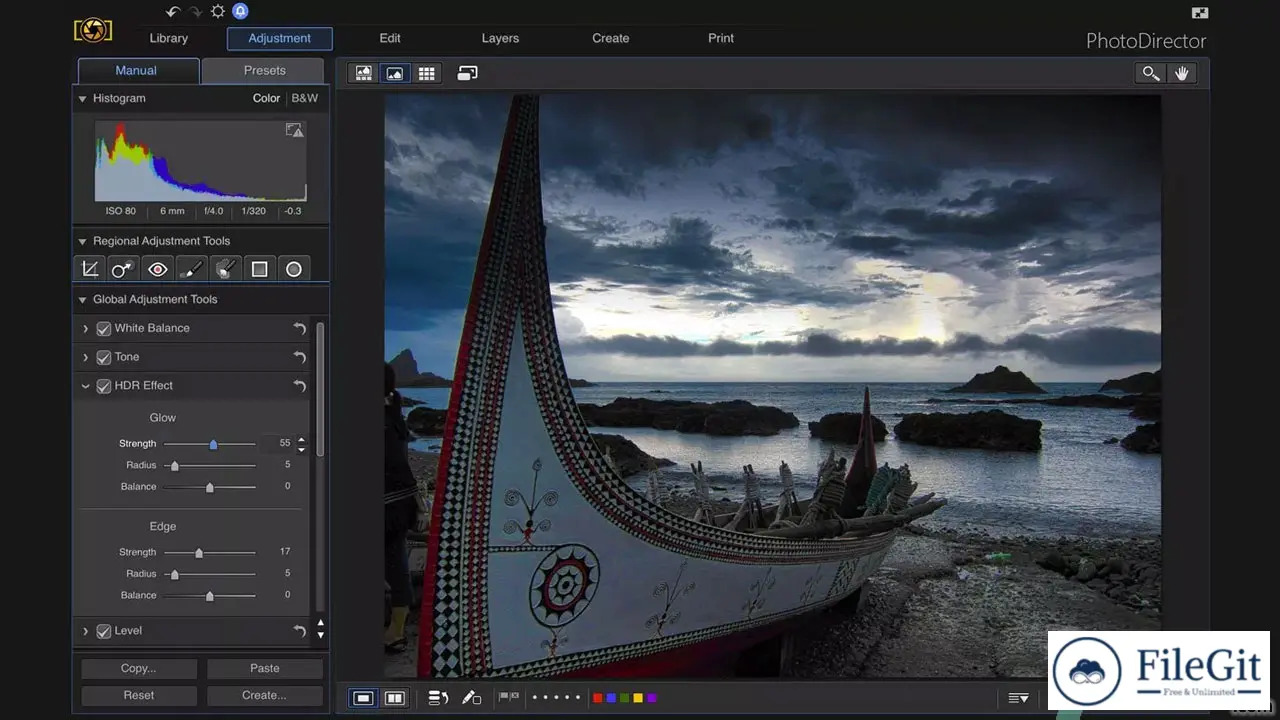This screenshot has height=720, width=1280.
Task: Collapse the Histogram section
Action: pyautogui.click(x=83, y=98)
